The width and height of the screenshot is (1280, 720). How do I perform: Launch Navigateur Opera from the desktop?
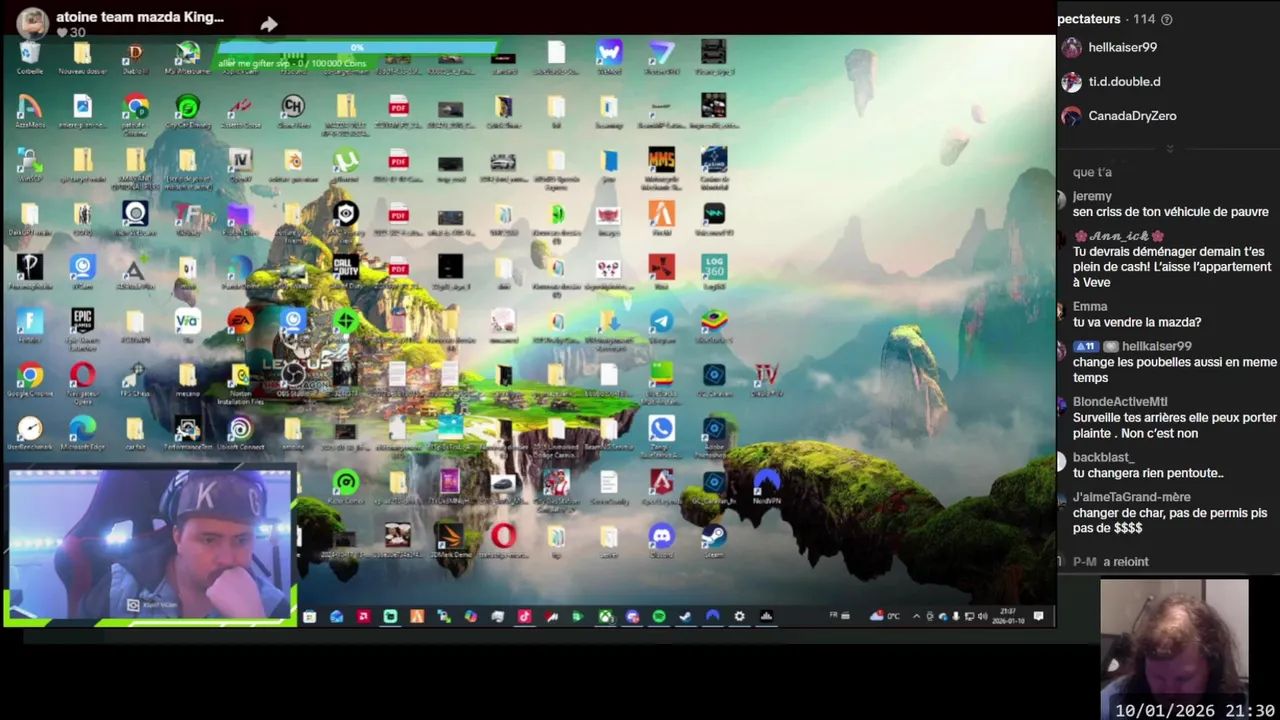coord(82,380)
